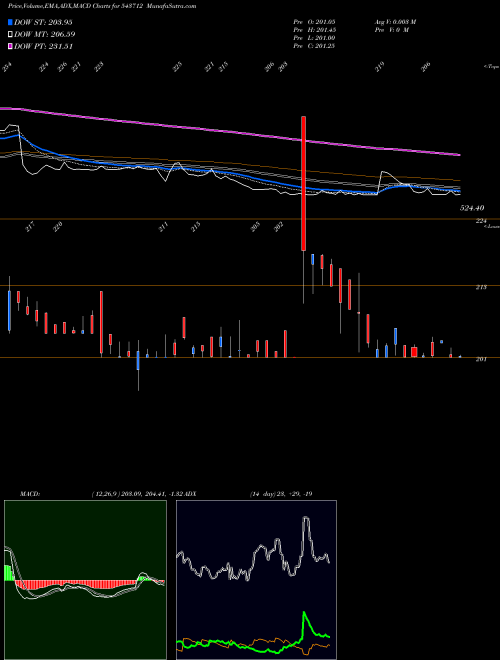The height and width of the screenshot is (660, 500).
Task: Click the tall red candlestick spike
Action: point(303,183)
